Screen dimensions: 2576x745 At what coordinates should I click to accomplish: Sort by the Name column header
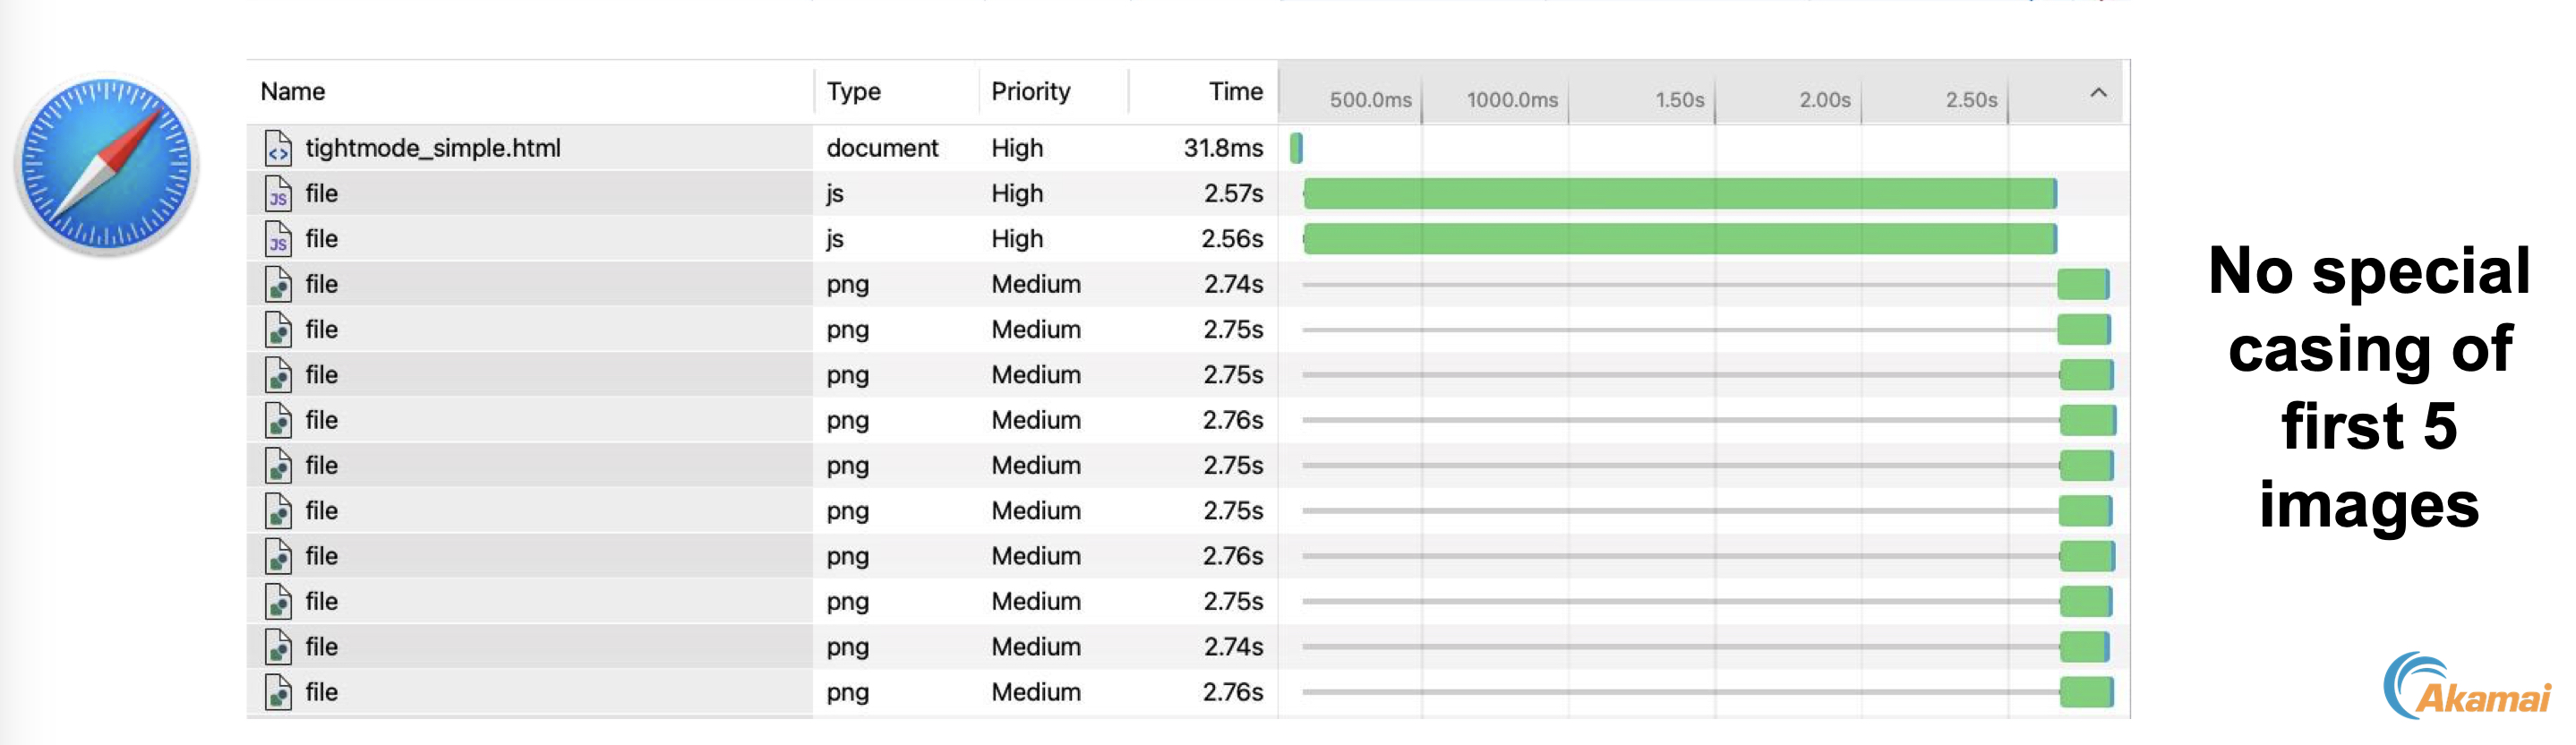293,92
